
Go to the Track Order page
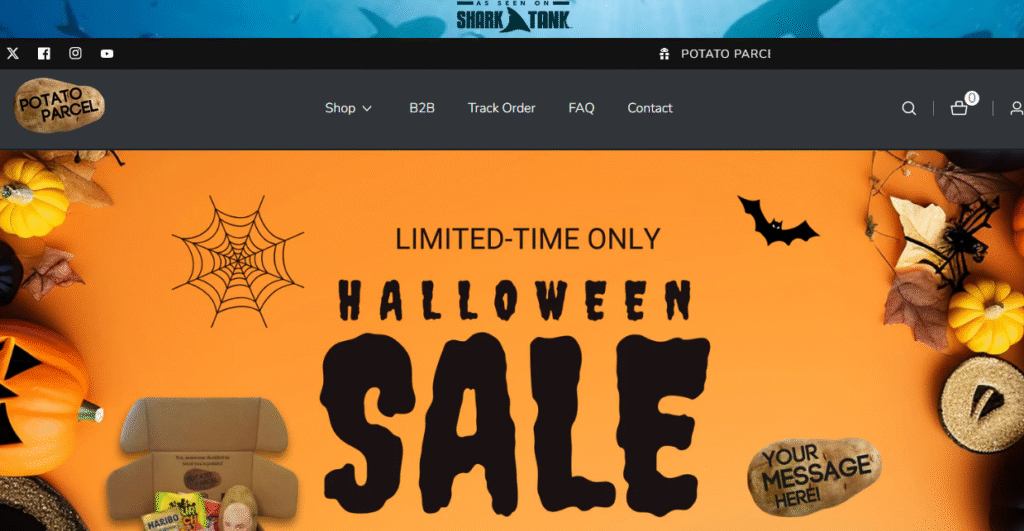pyautogui.click(x=502, y=108)
